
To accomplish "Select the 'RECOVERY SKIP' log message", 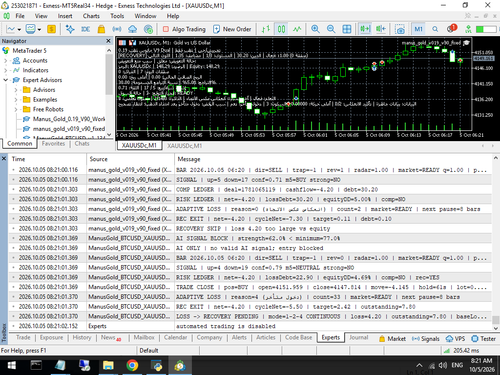I will pyautogui.click(x=253, y=229).
